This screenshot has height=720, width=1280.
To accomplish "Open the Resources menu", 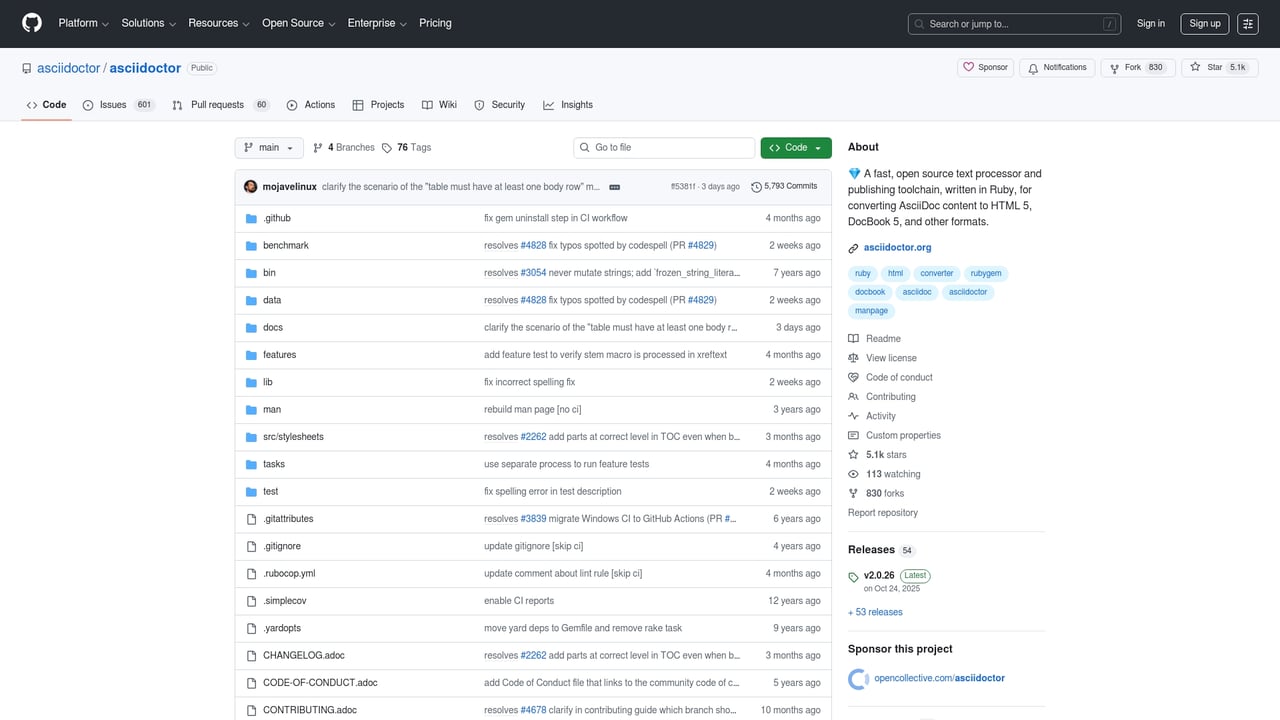I will 217,23.
